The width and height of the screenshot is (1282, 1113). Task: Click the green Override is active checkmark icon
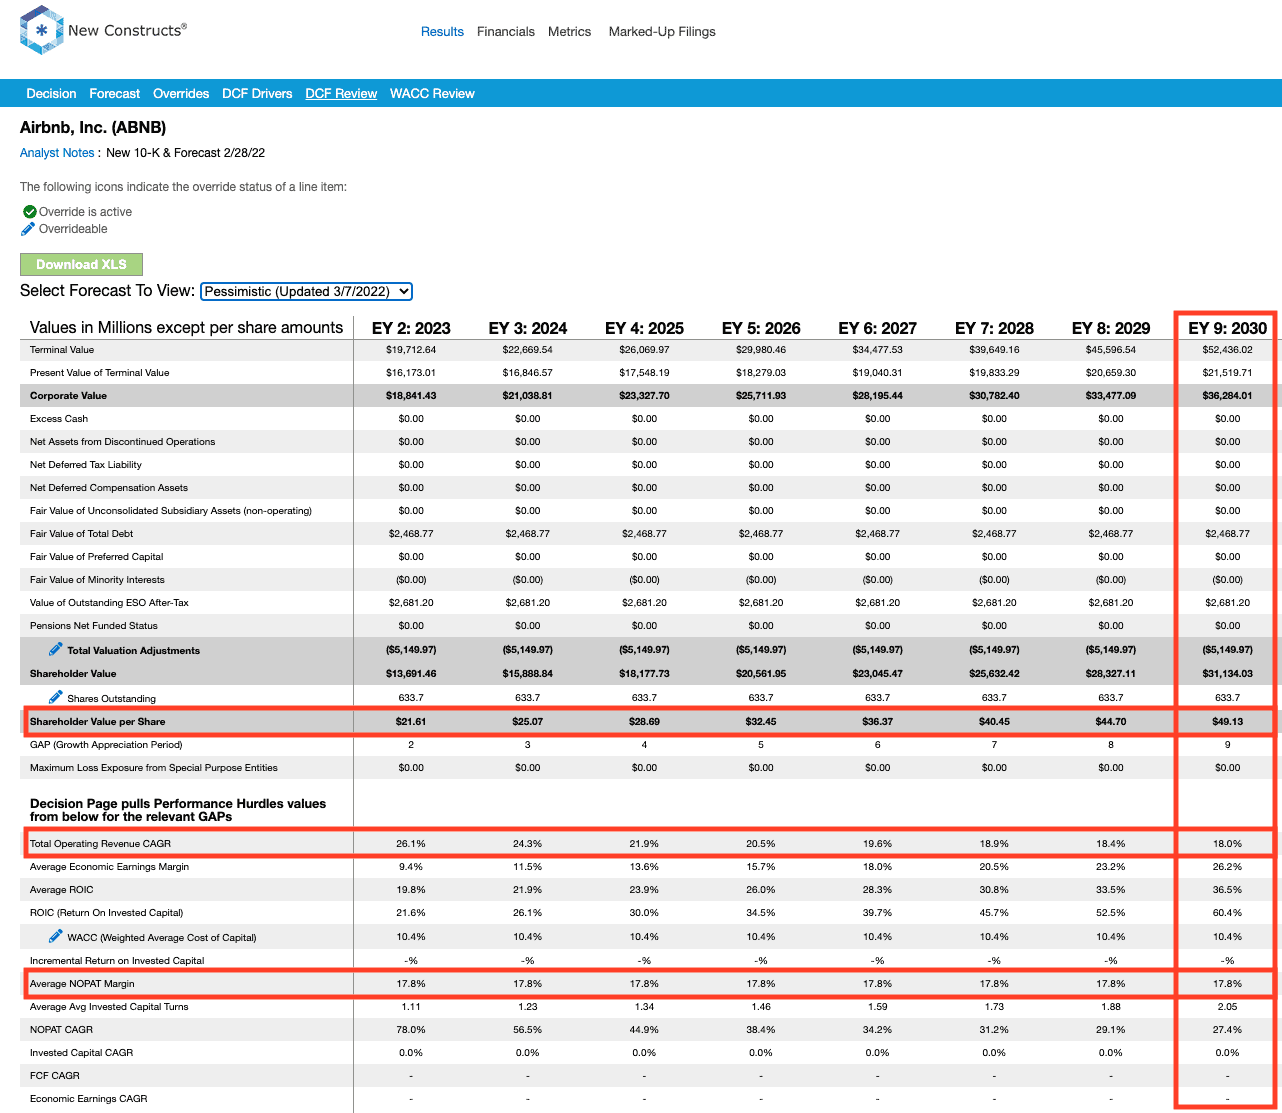coord(29,212)
